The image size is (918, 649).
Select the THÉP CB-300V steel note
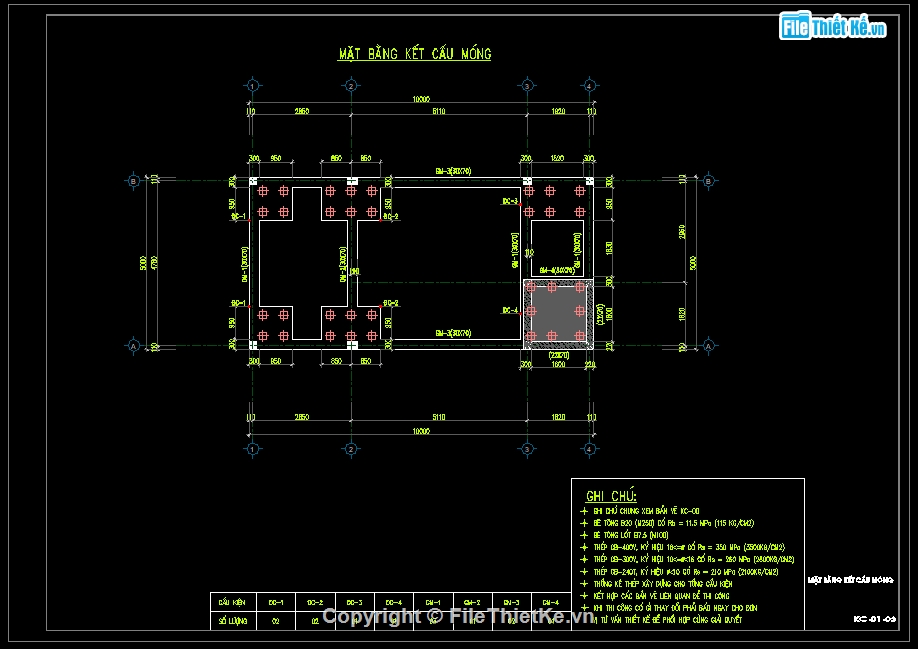(x=694, y=559)
